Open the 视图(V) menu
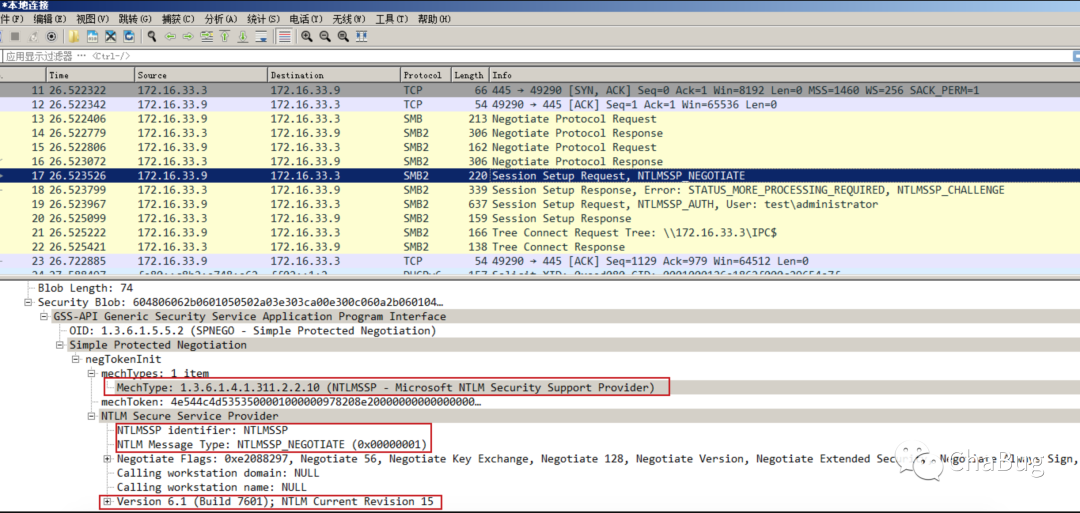Image resolution: width=1080 pixels, height=513 pixels. (x=93, y=19)
